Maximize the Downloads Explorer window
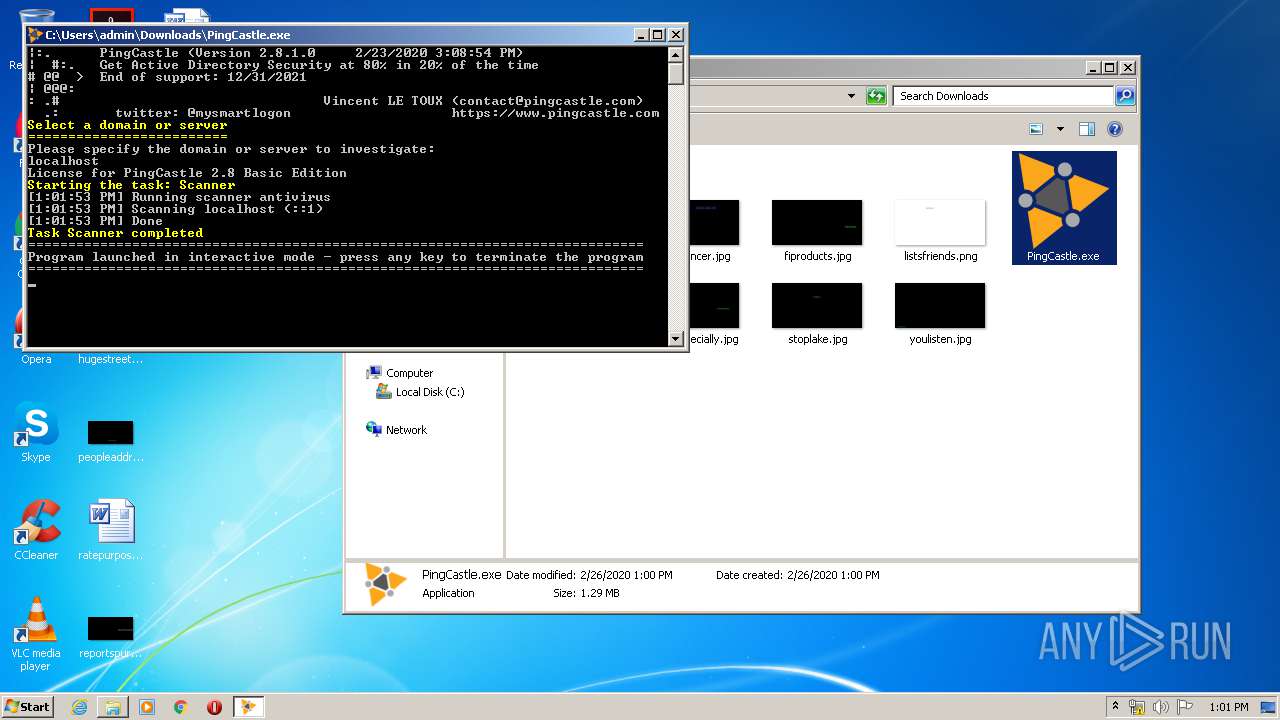The width and height of the screenshot is (1280, 720). tap(1109, 68)
